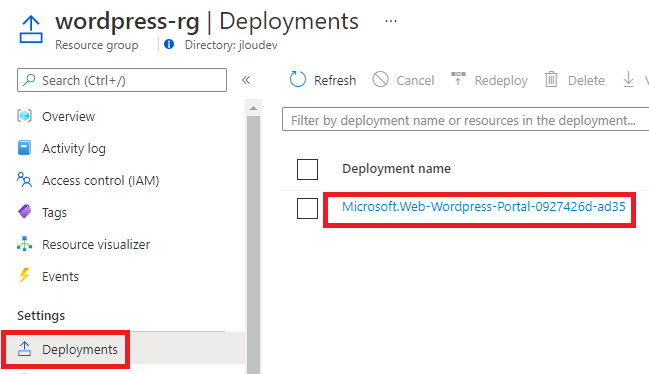Open Tags in the sidebar
The width and height of the screenshot is (649, 374).
[54, 213]
